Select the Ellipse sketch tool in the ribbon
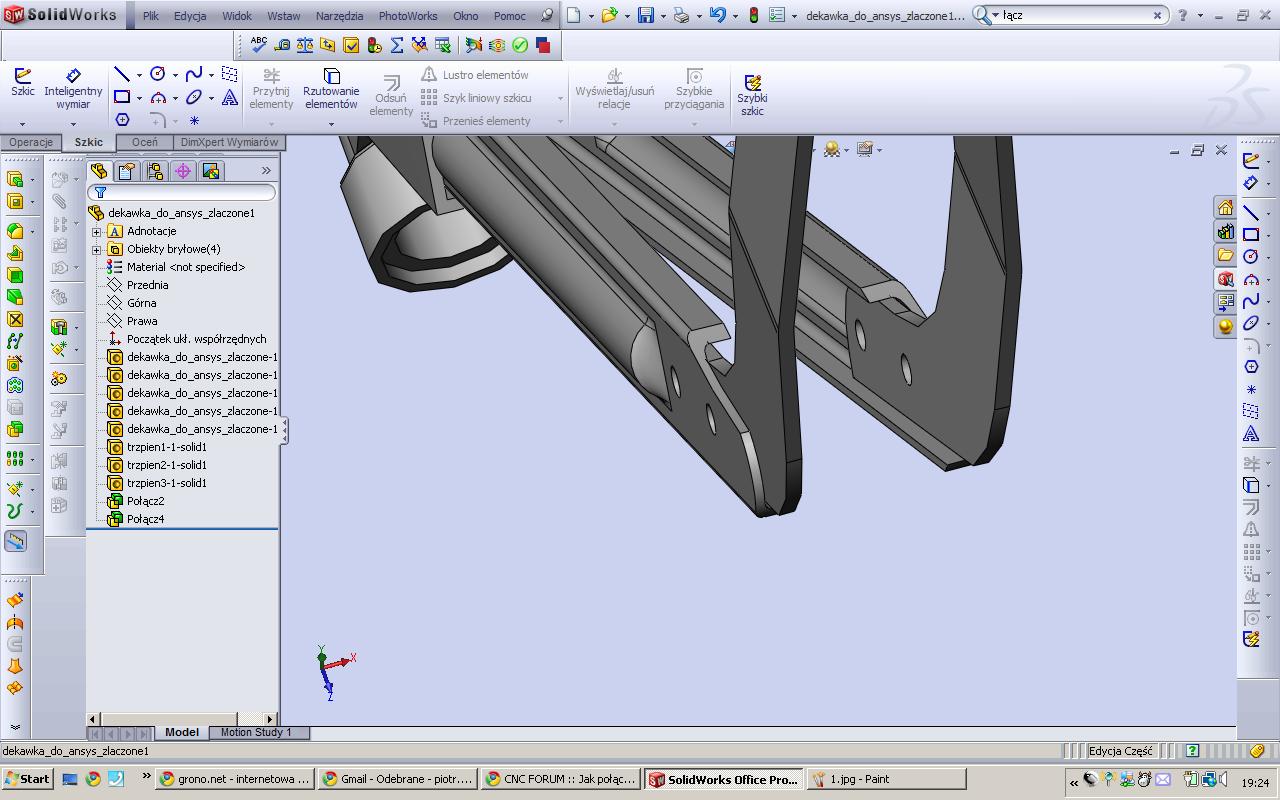The image size is (1280, 800). click(194, 98)
